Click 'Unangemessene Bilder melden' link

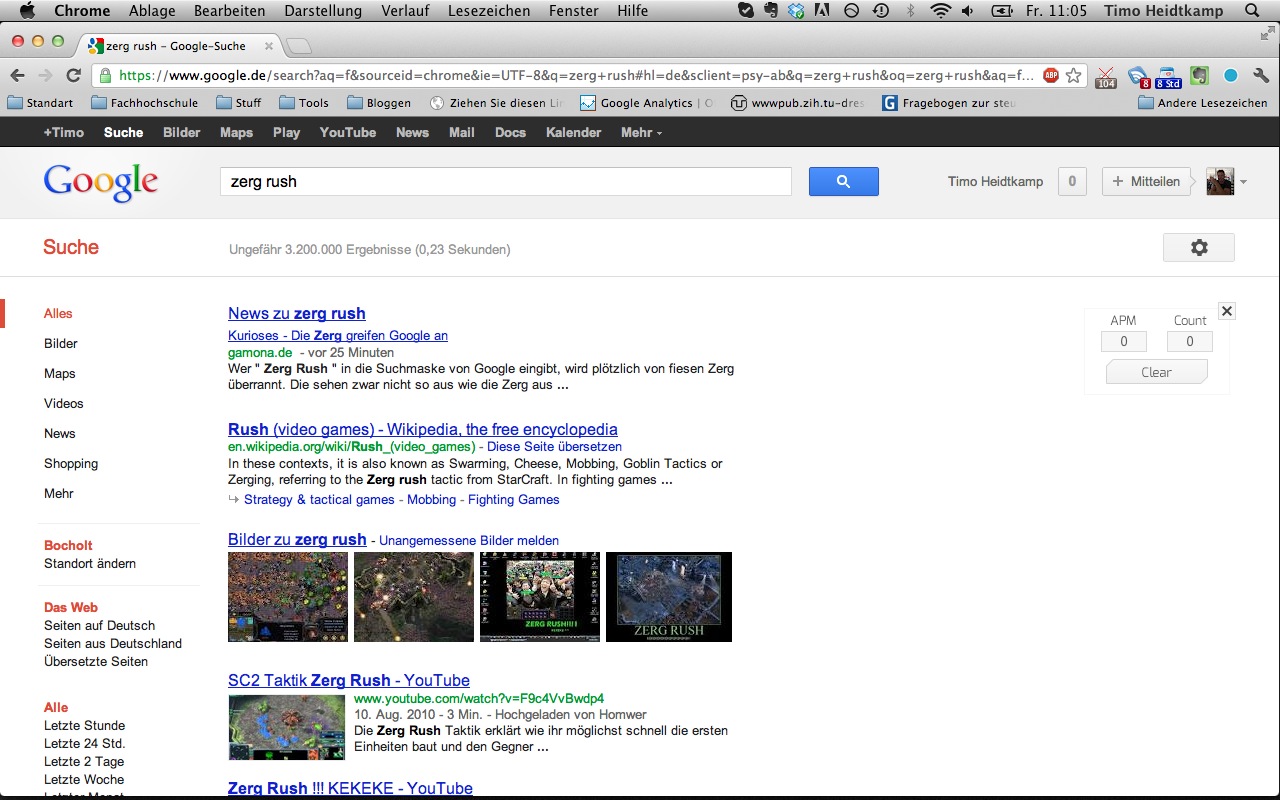click(469, 541)
